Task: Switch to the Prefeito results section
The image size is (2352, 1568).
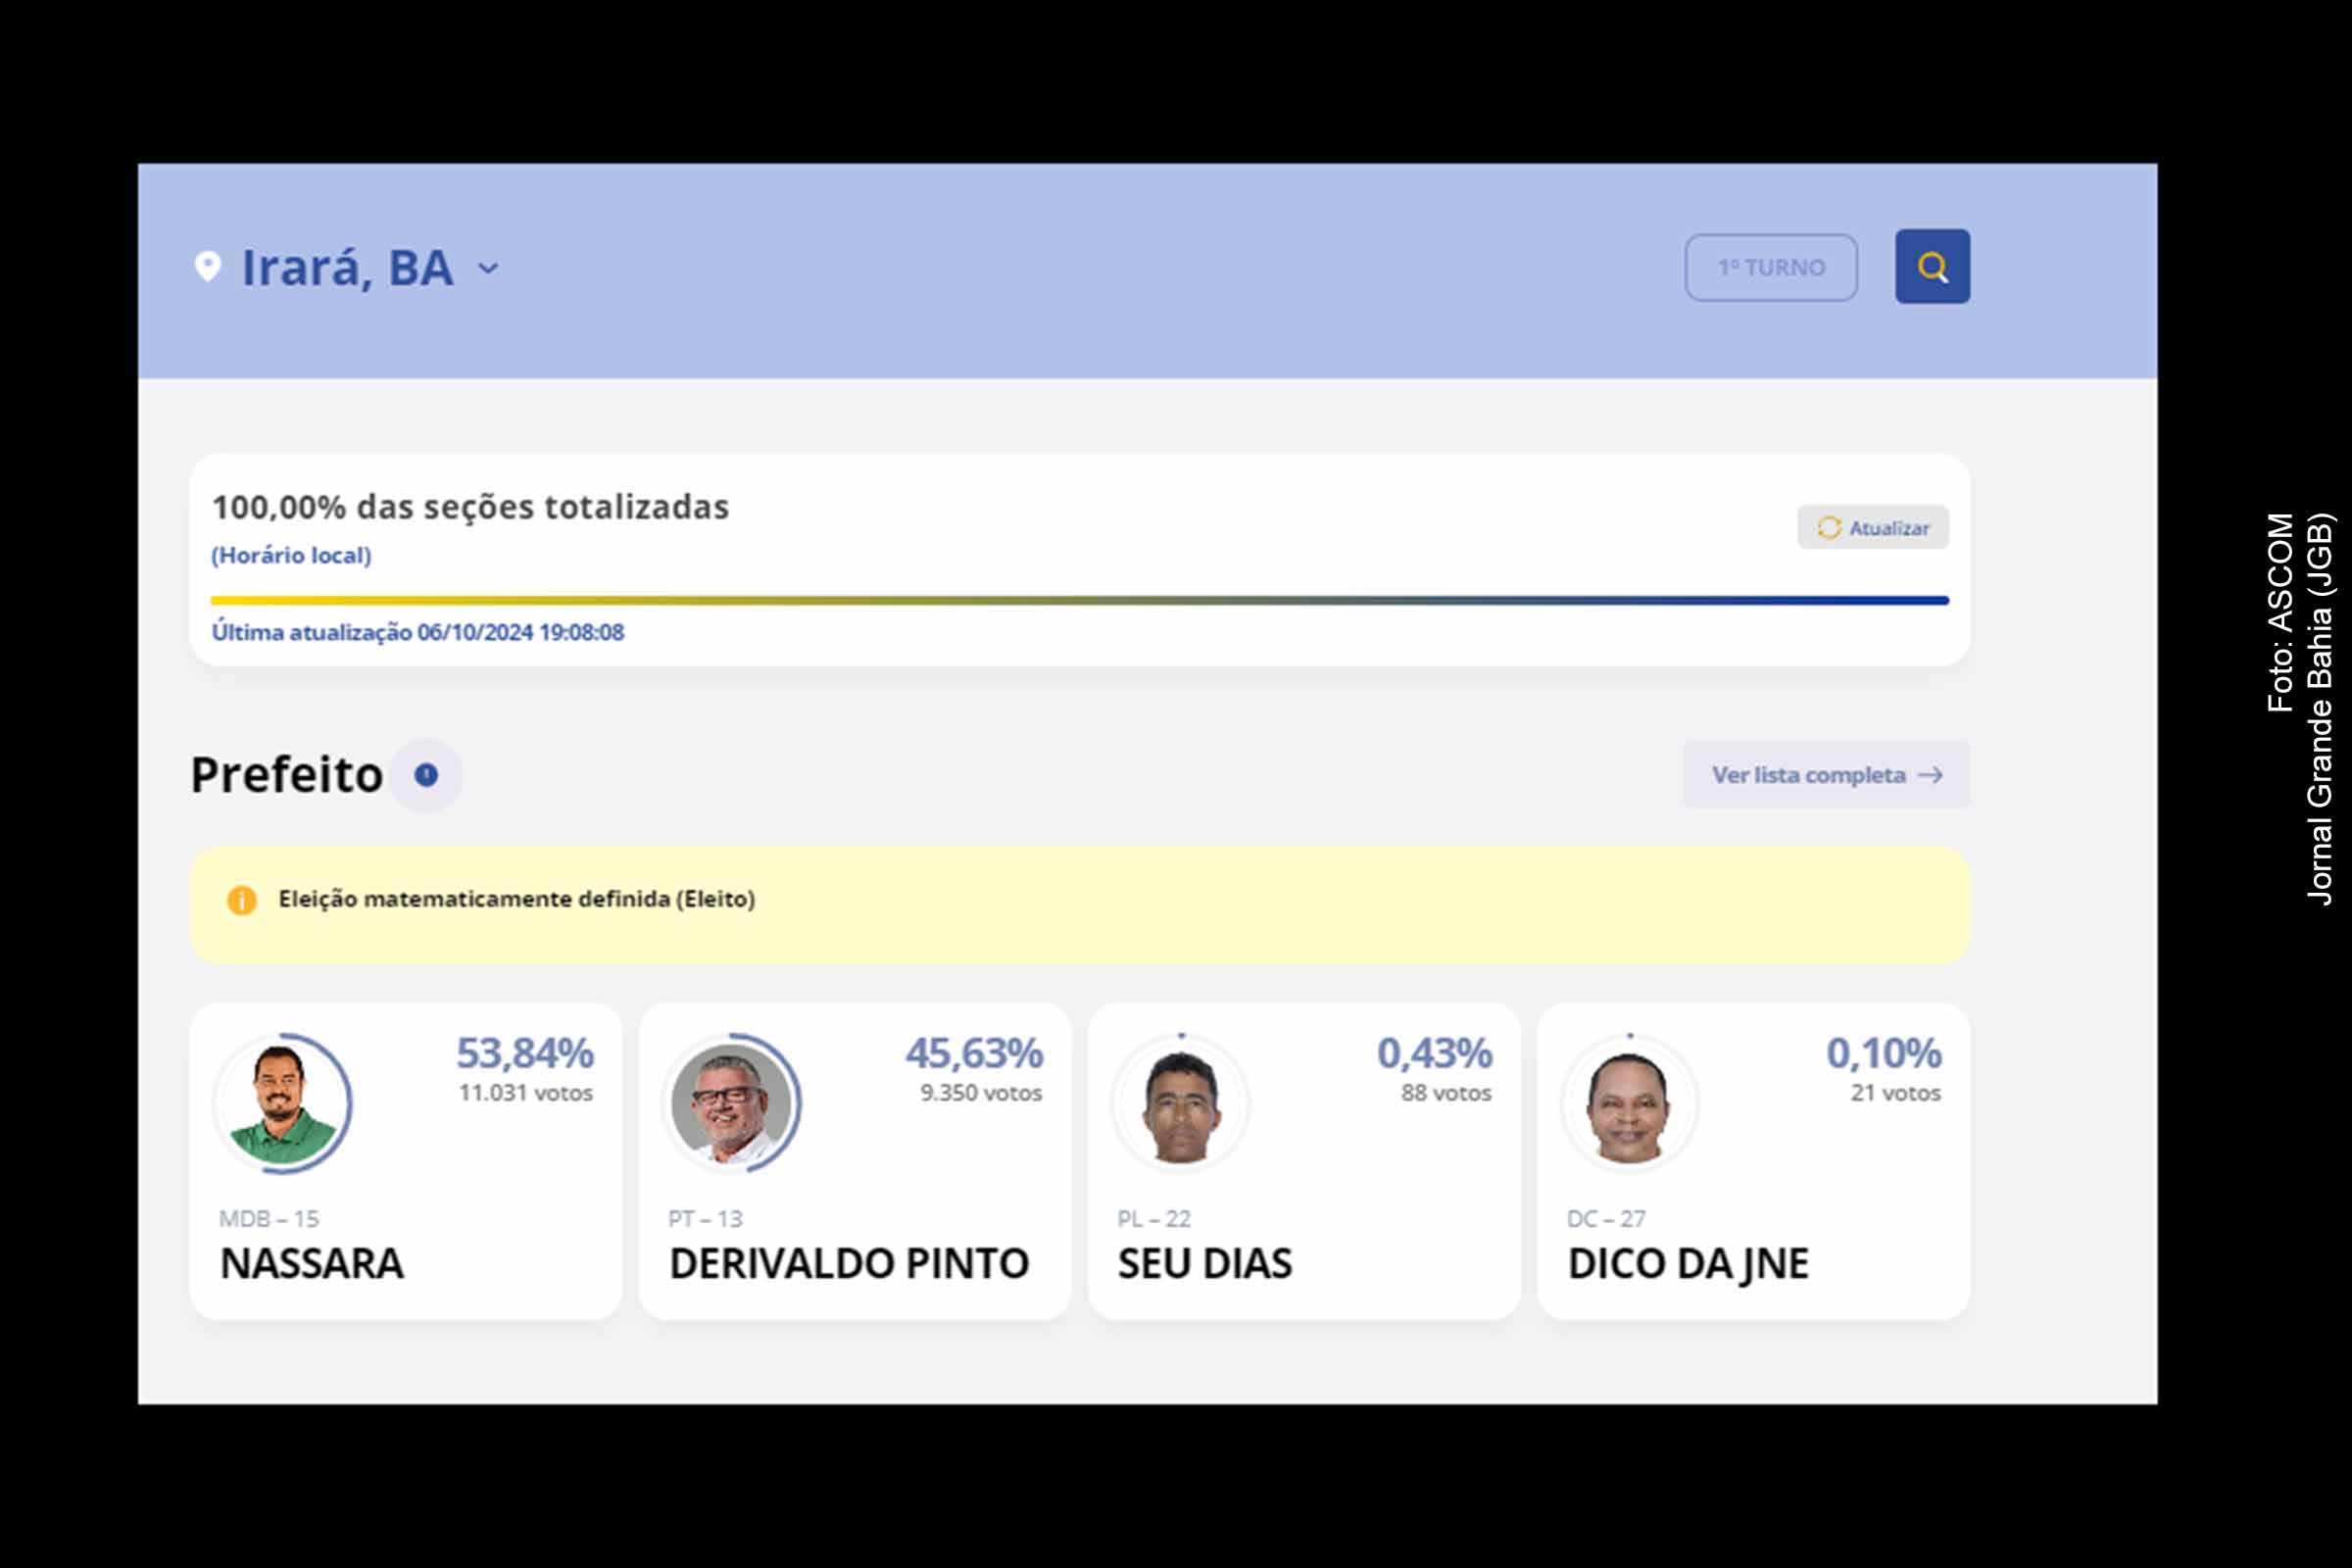Action: pyautogui.click(x=287, y=773)
